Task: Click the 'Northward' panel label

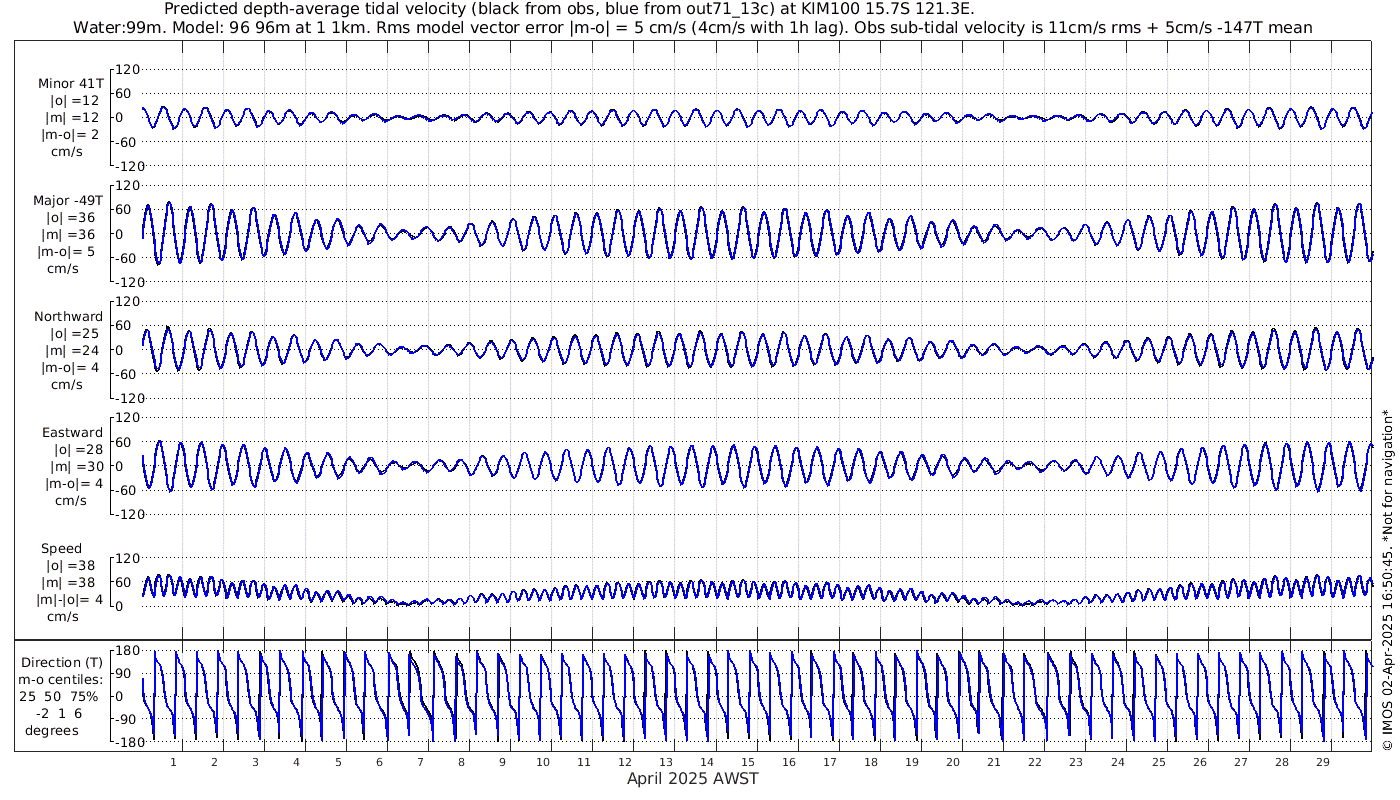Action: coord(69,316)
